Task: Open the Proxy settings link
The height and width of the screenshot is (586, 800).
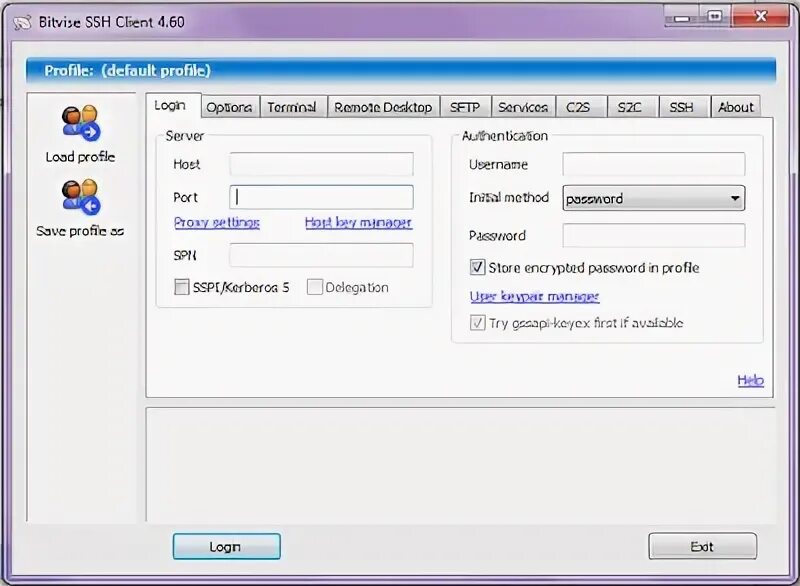Action: coord(217,222)
